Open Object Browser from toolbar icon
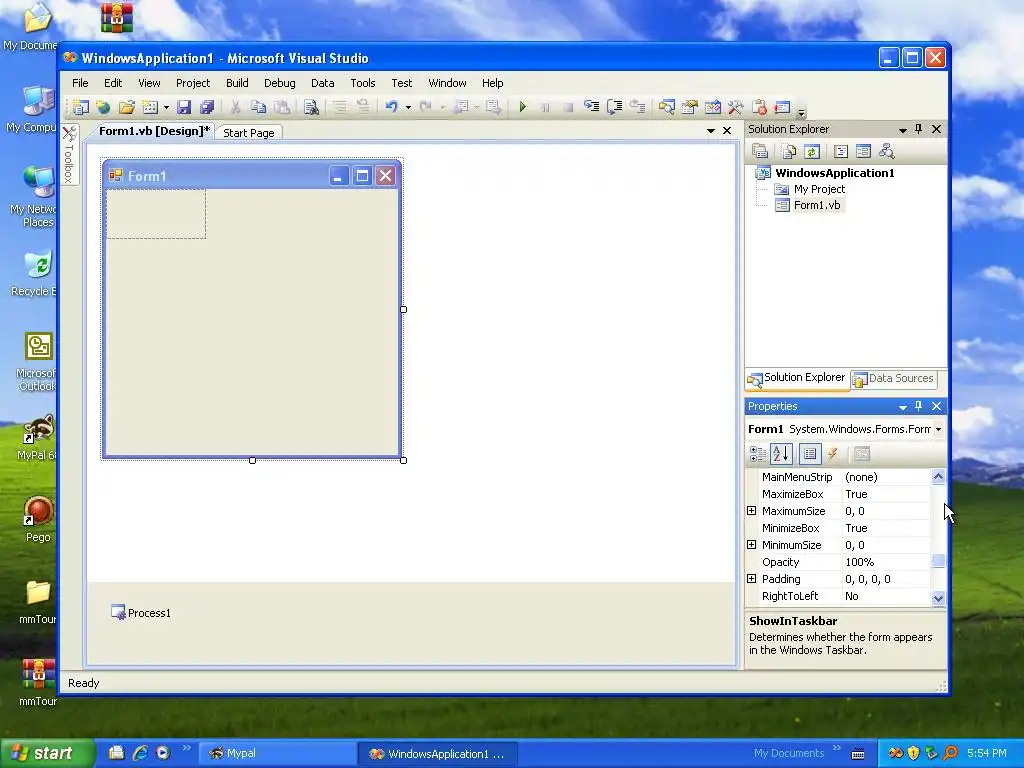The width and height of the screenshot is (1024, 768). [712, 106]
